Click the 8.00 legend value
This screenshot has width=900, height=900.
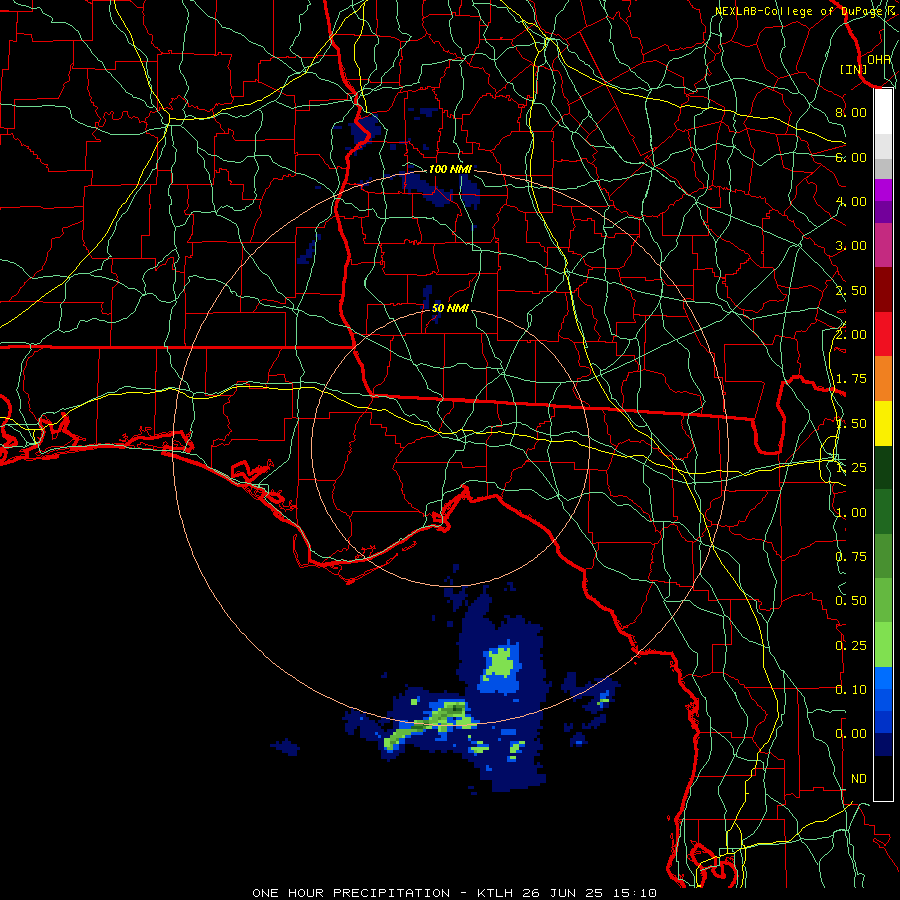pyautogui.click(x=851, y=112)
